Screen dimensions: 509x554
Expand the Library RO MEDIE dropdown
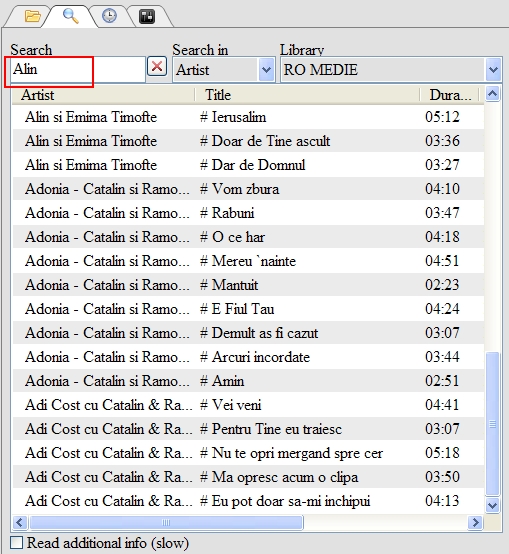pyautogui.click(x=493, y=70)
